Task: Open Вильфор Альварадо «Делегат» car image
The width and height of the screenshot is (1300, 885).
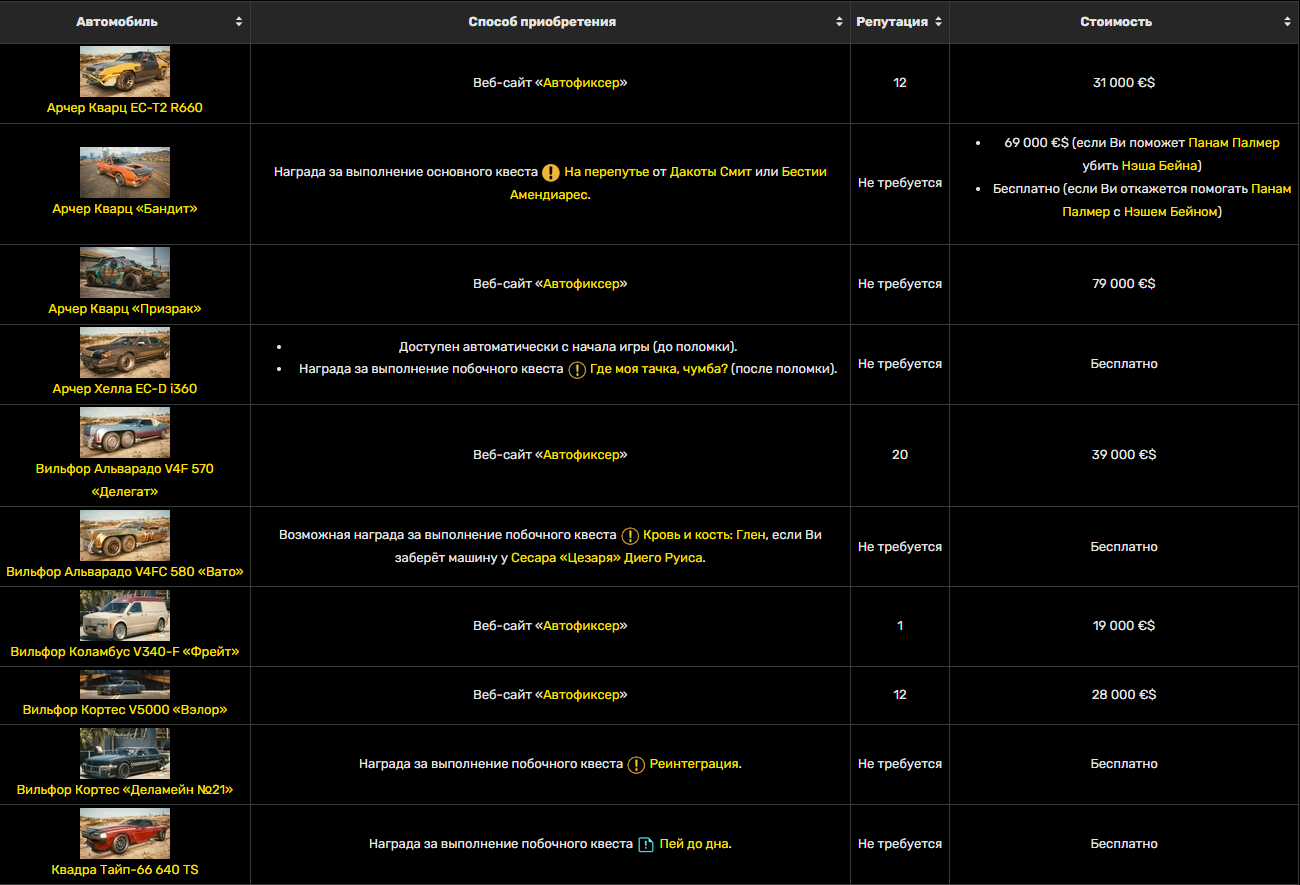Action: tap(125, 433)
